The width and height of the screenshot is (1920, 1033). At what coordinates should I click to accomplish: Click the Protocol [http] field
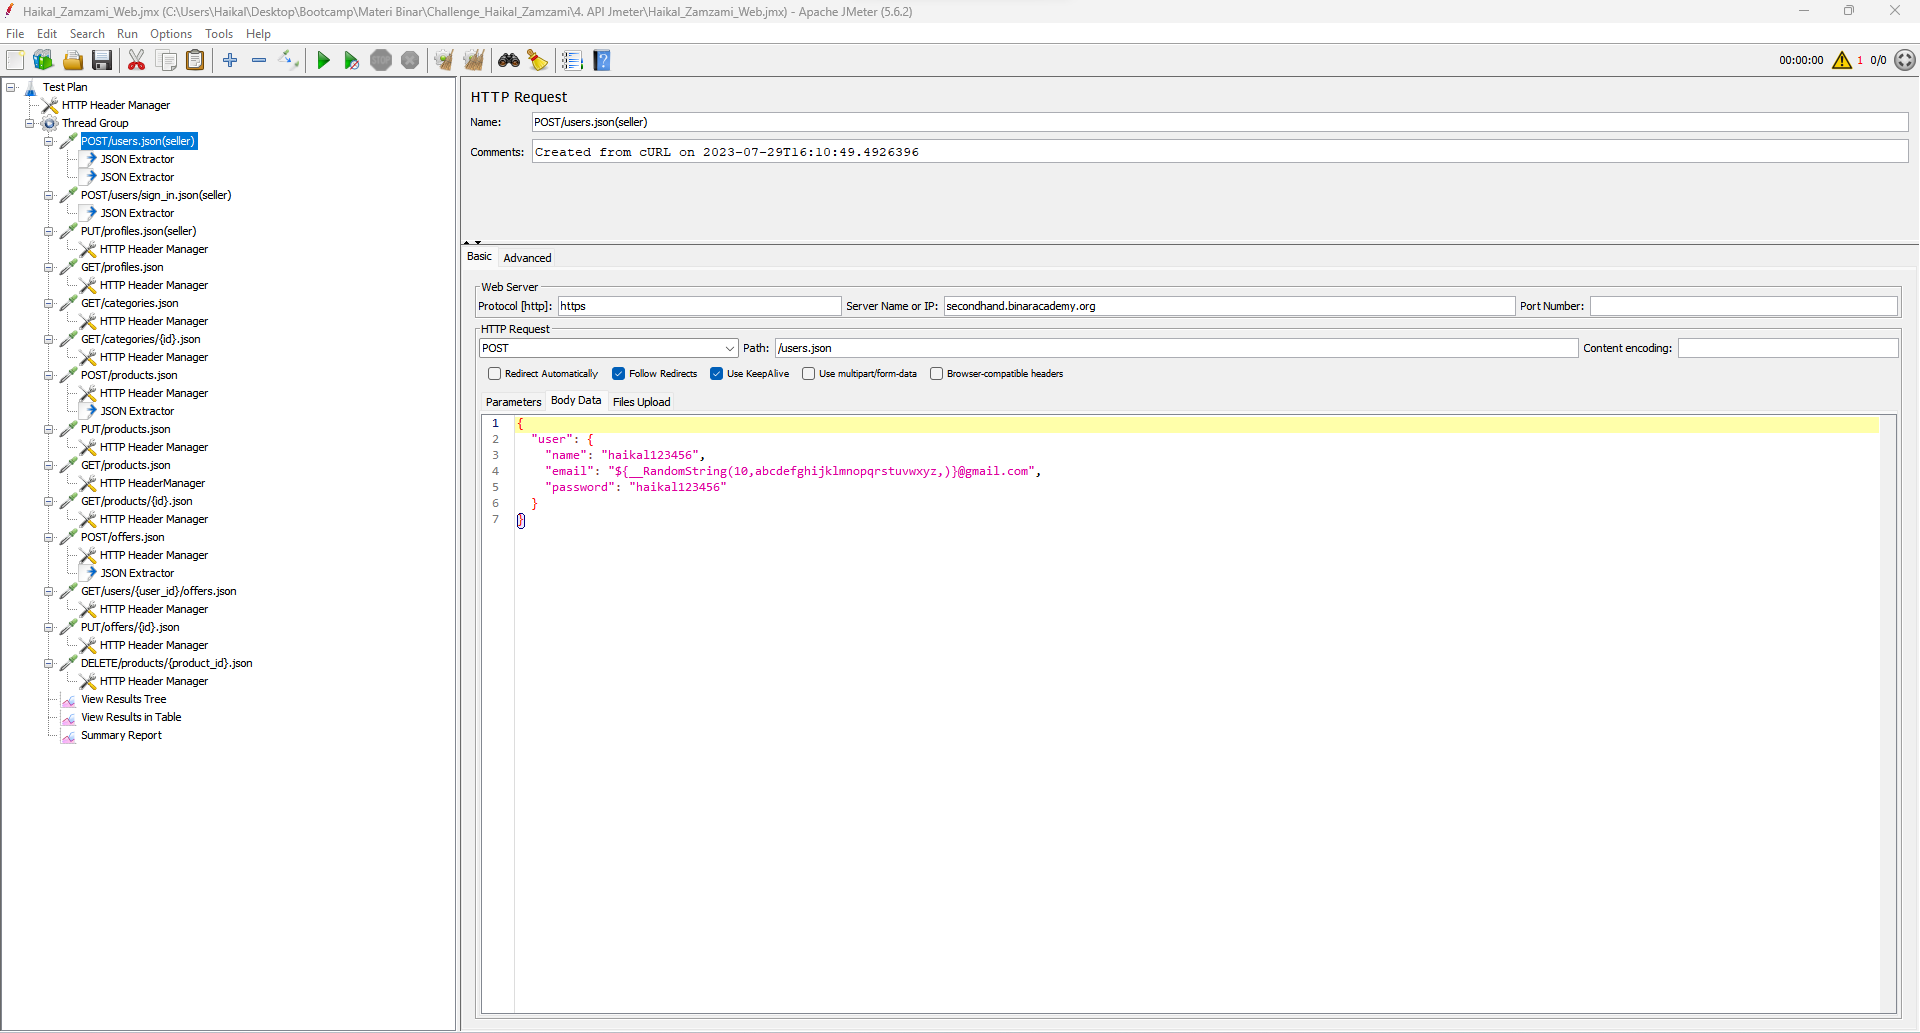(x=699, y=306)
